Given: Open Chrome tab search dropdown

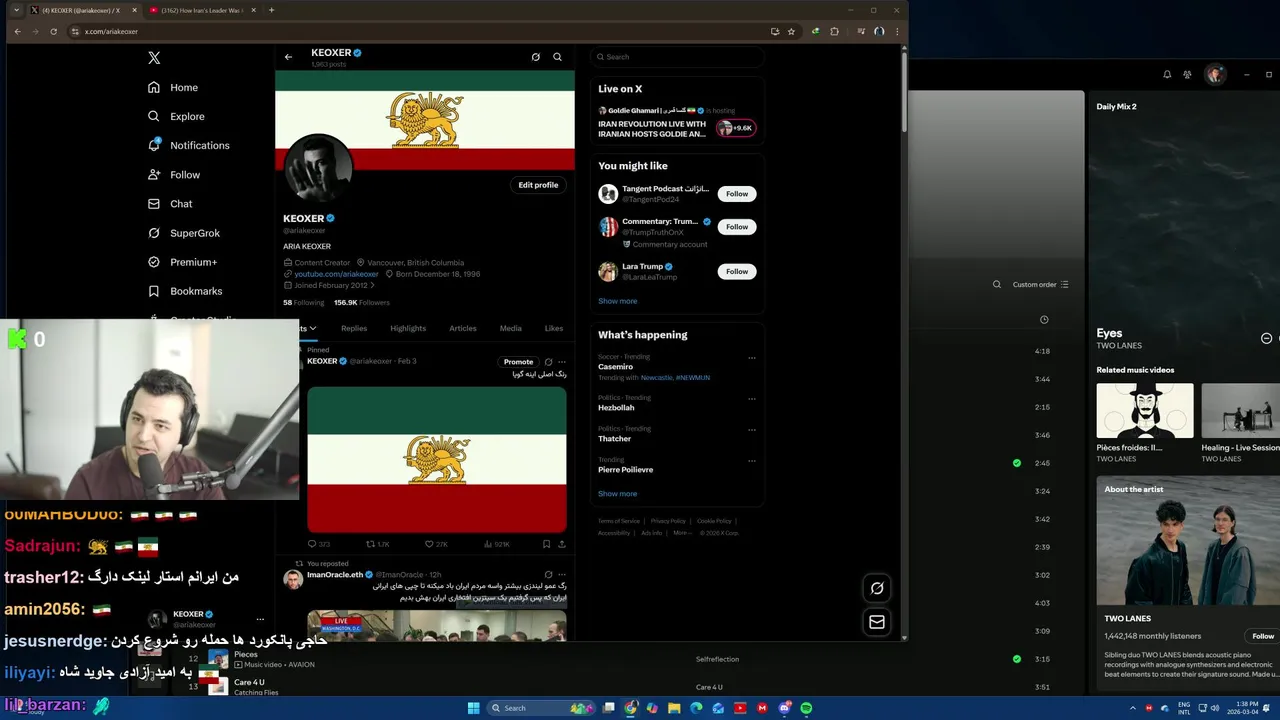Looking at the screenshot, I should click(x=16, y=10).
